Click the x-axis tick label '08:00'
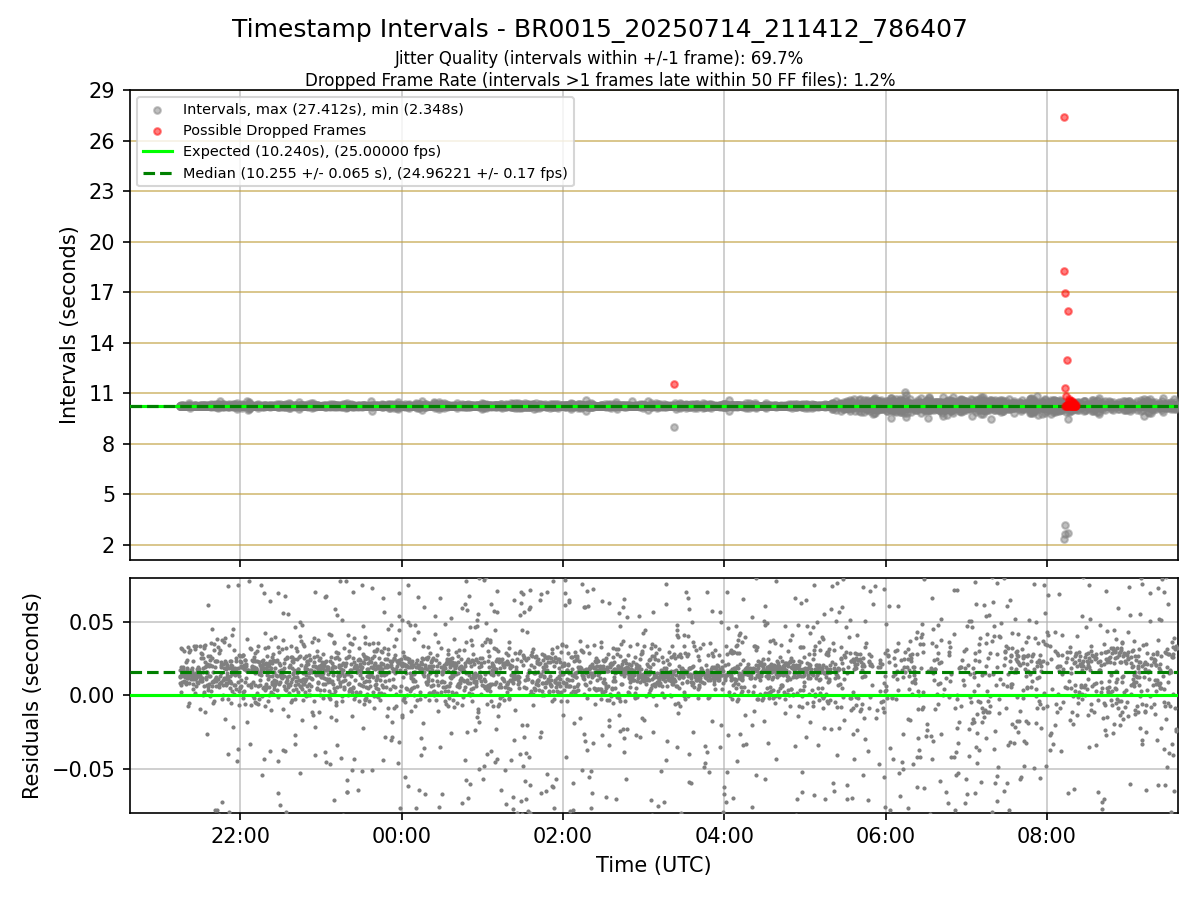Image resolution: width=1200 pixels, height=900 pixels. pyautogui.click(x=1047, y=835)
